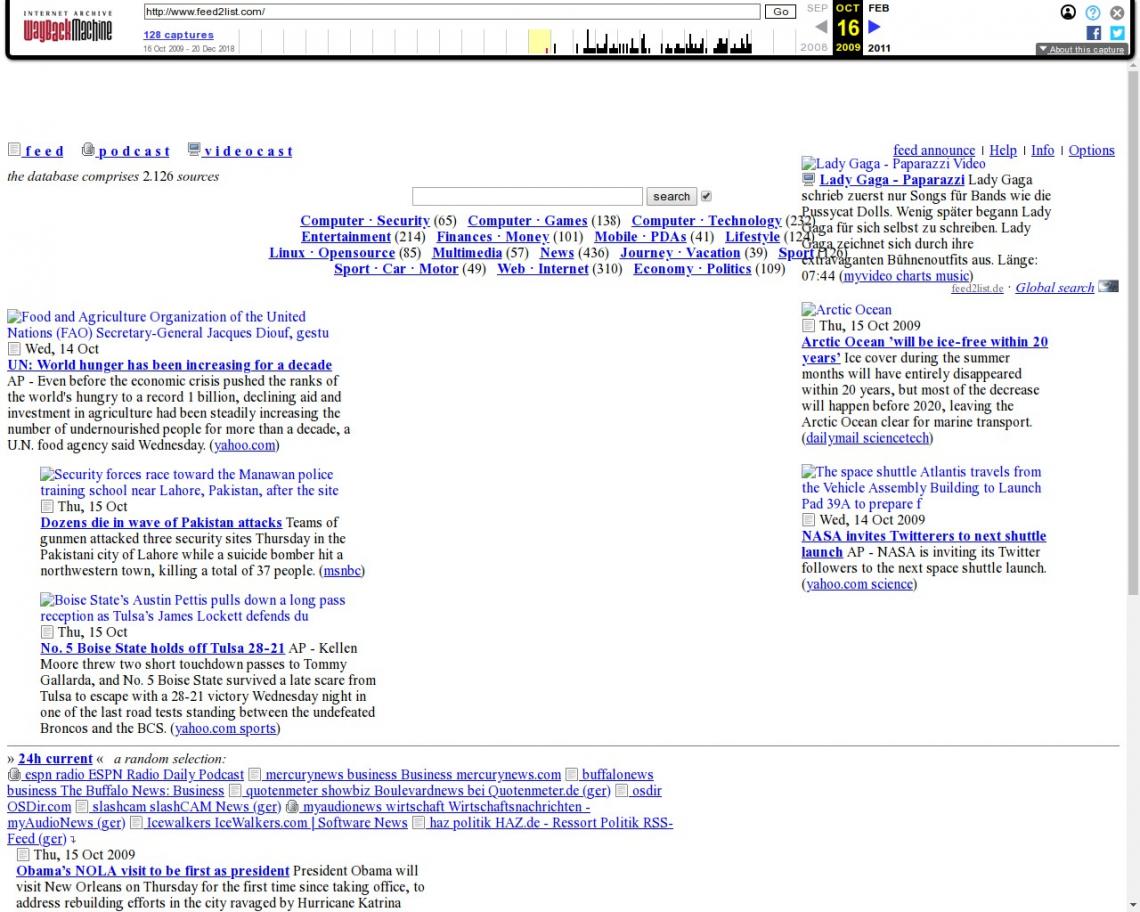1140x912 pixels.
Task: Click the Icewalkers feed icon
Action: pyautogui.click(x=136, y=823)
